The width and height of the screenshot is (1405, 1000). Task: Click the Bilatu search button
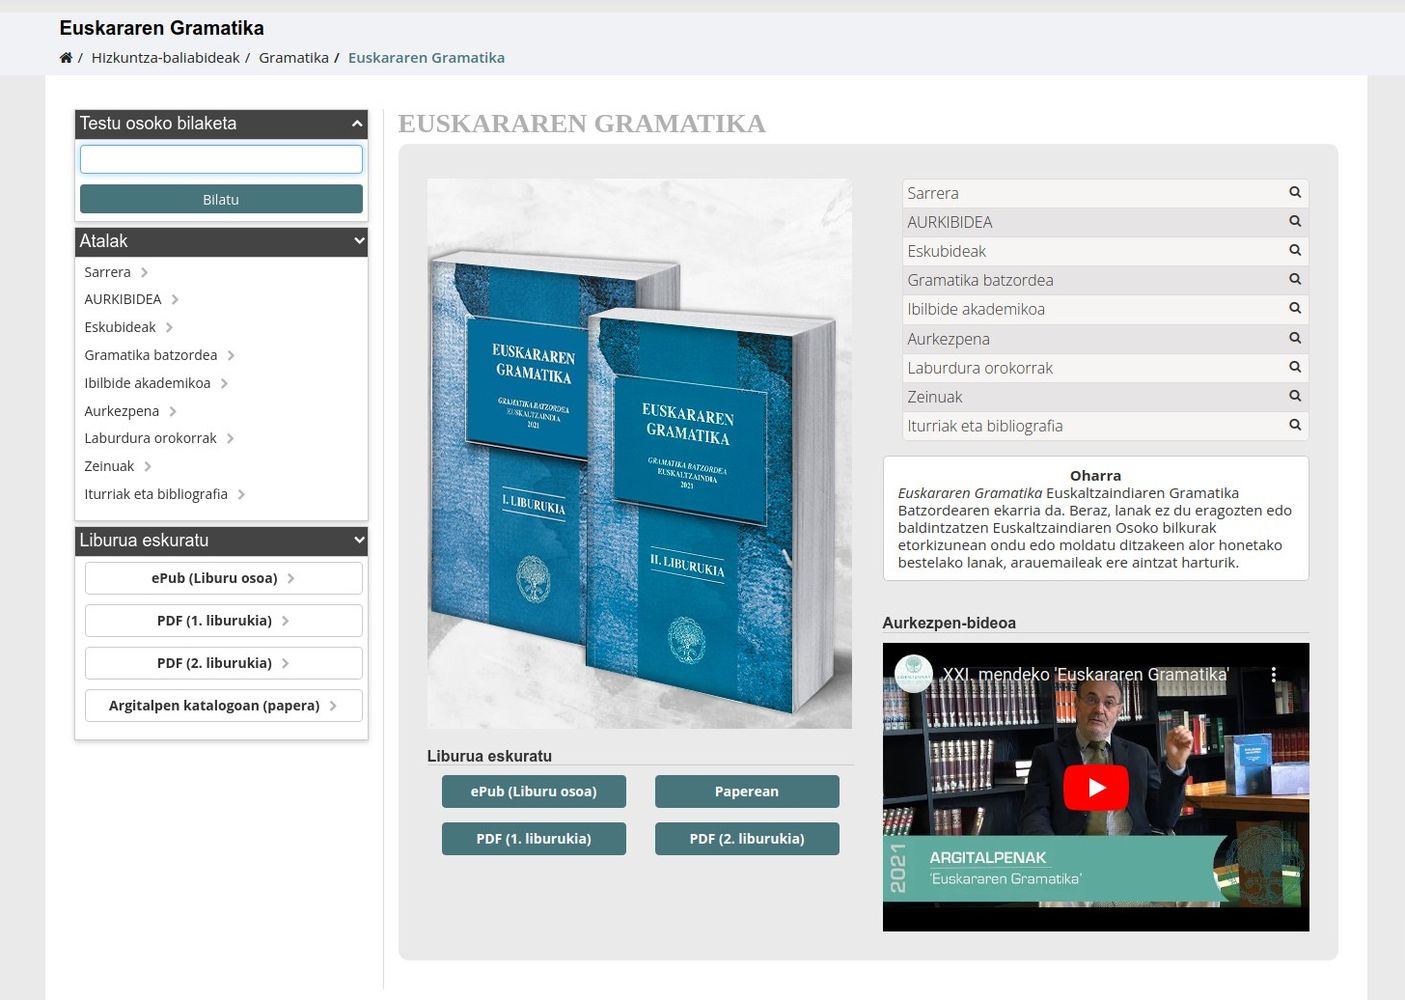click(221, 199)
